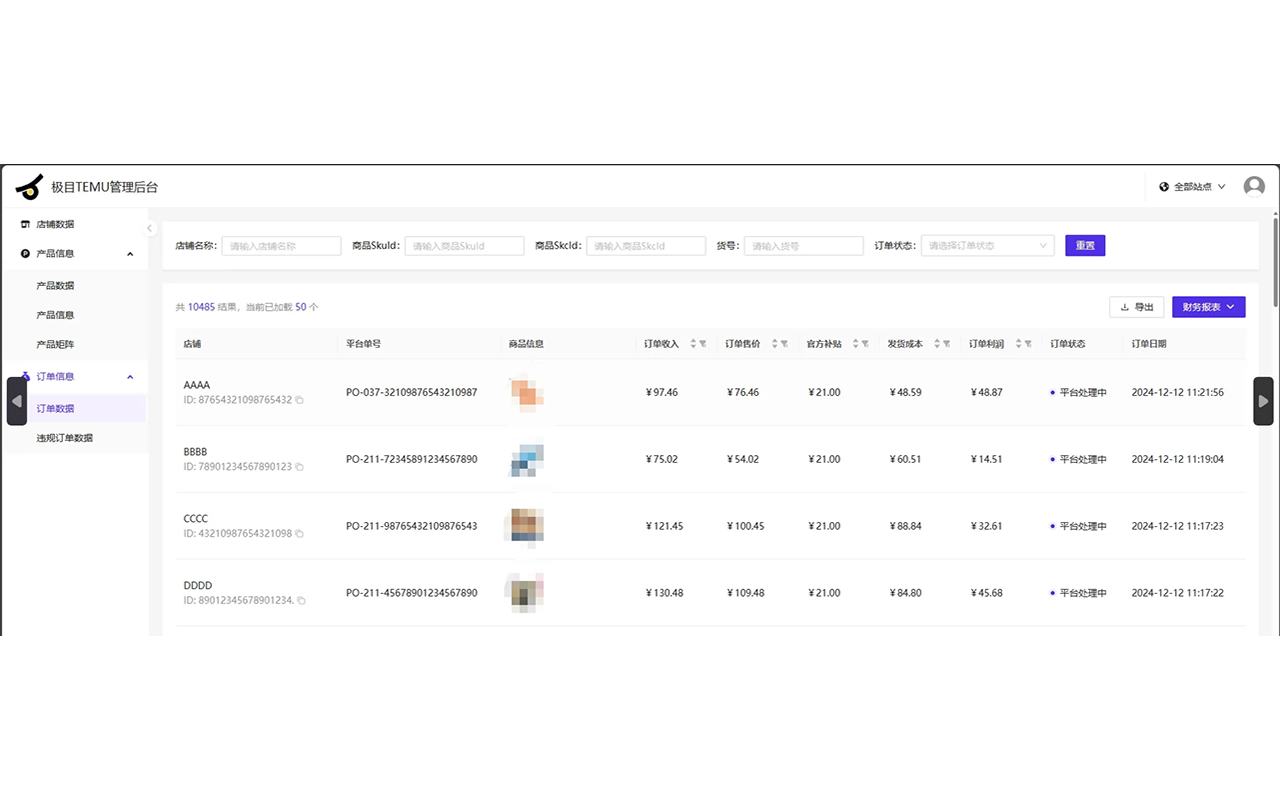Screen dimensions: 1280x800
Task: Click the 订单日期 column header
Action: (x=1149, y=344)
